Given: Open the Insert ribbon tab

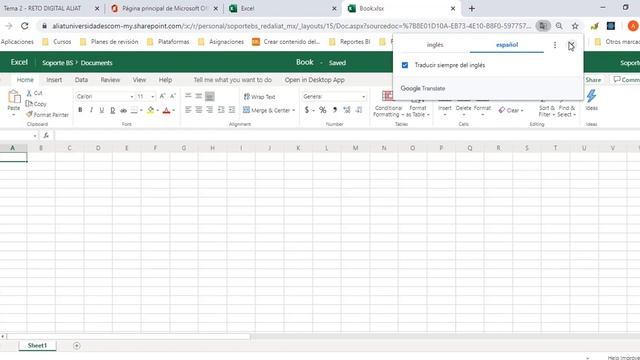Looking at the screenshot, I should click(x=54, y=80).
